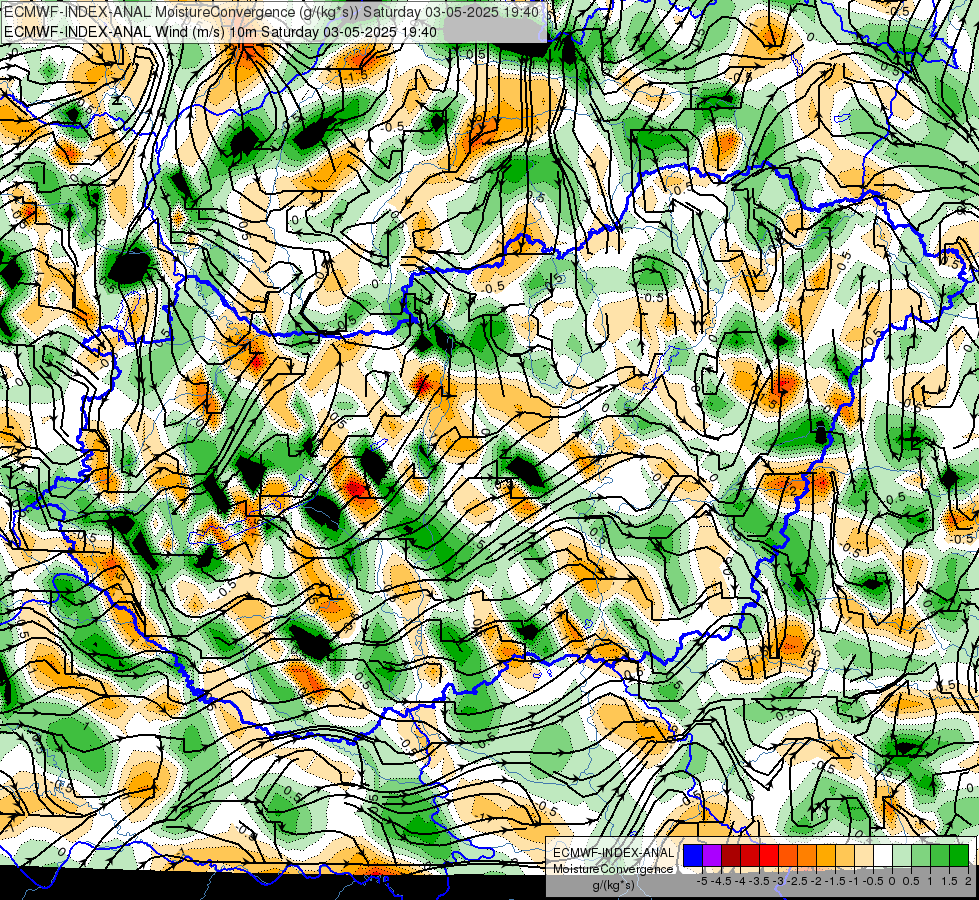Select legend swatch between 0.5 and 1

click(x=921, y=856)
